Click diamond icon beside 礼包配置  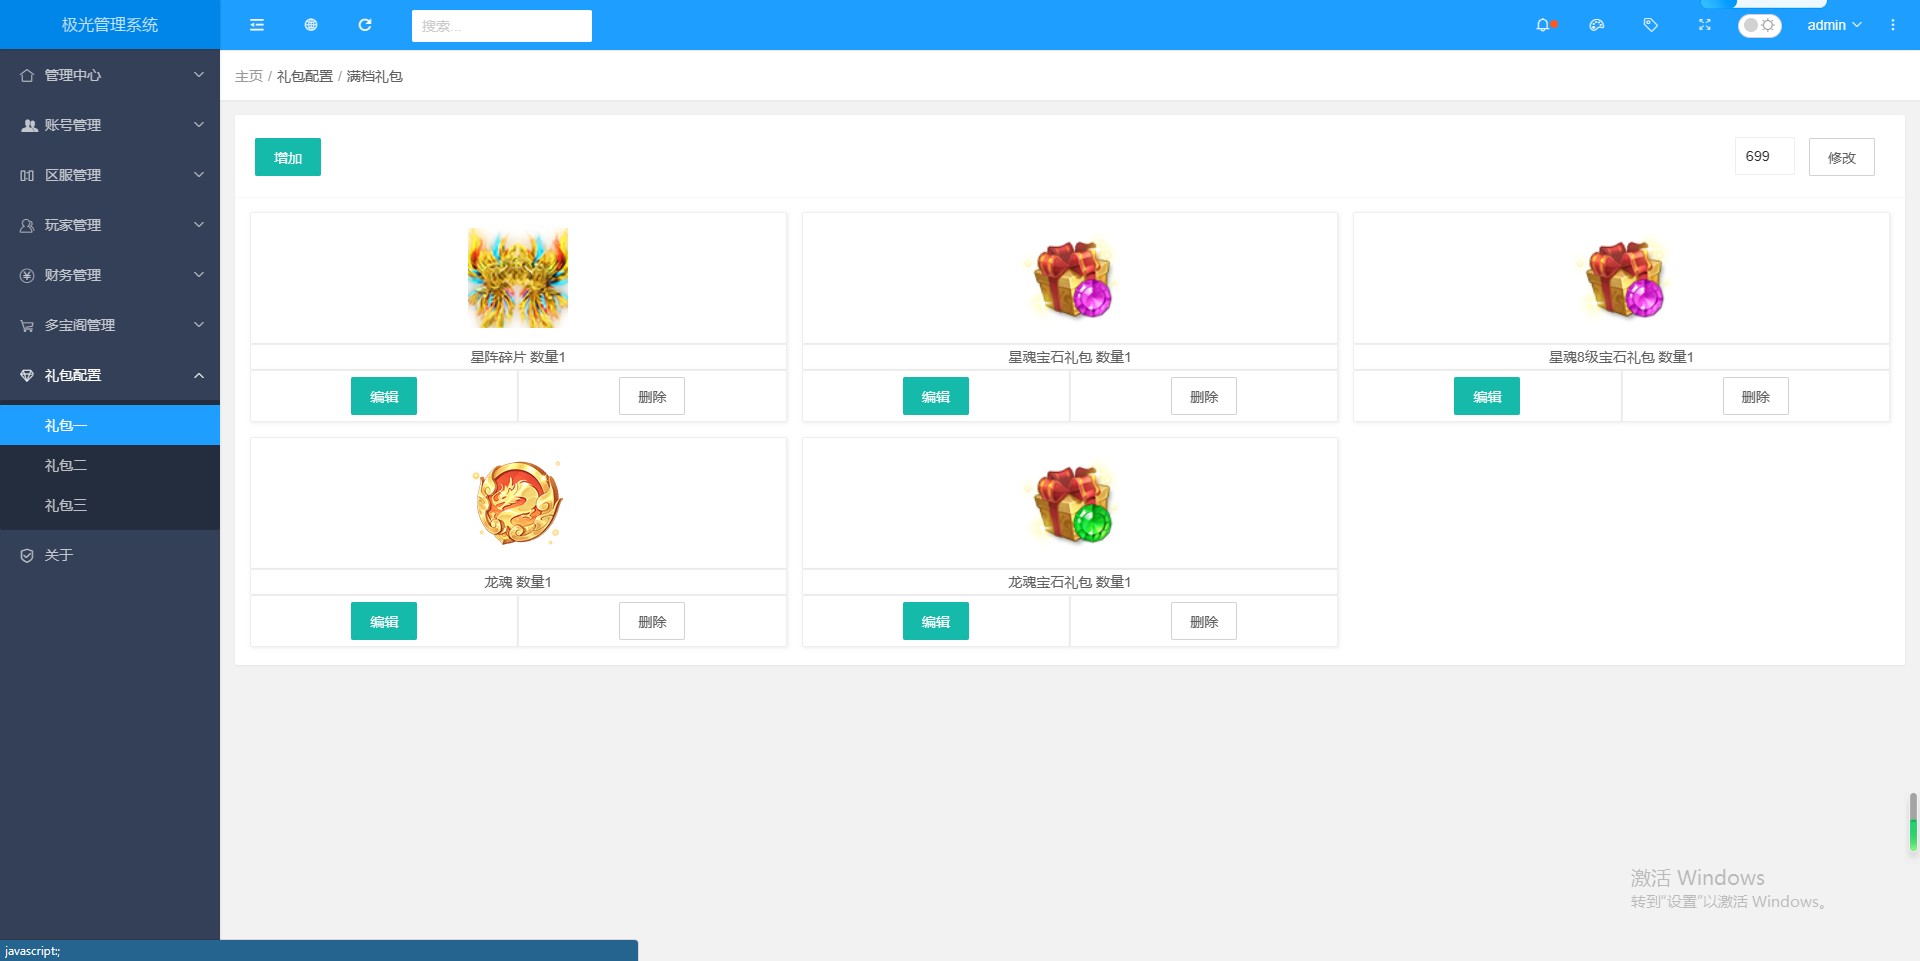coord(27,375)
